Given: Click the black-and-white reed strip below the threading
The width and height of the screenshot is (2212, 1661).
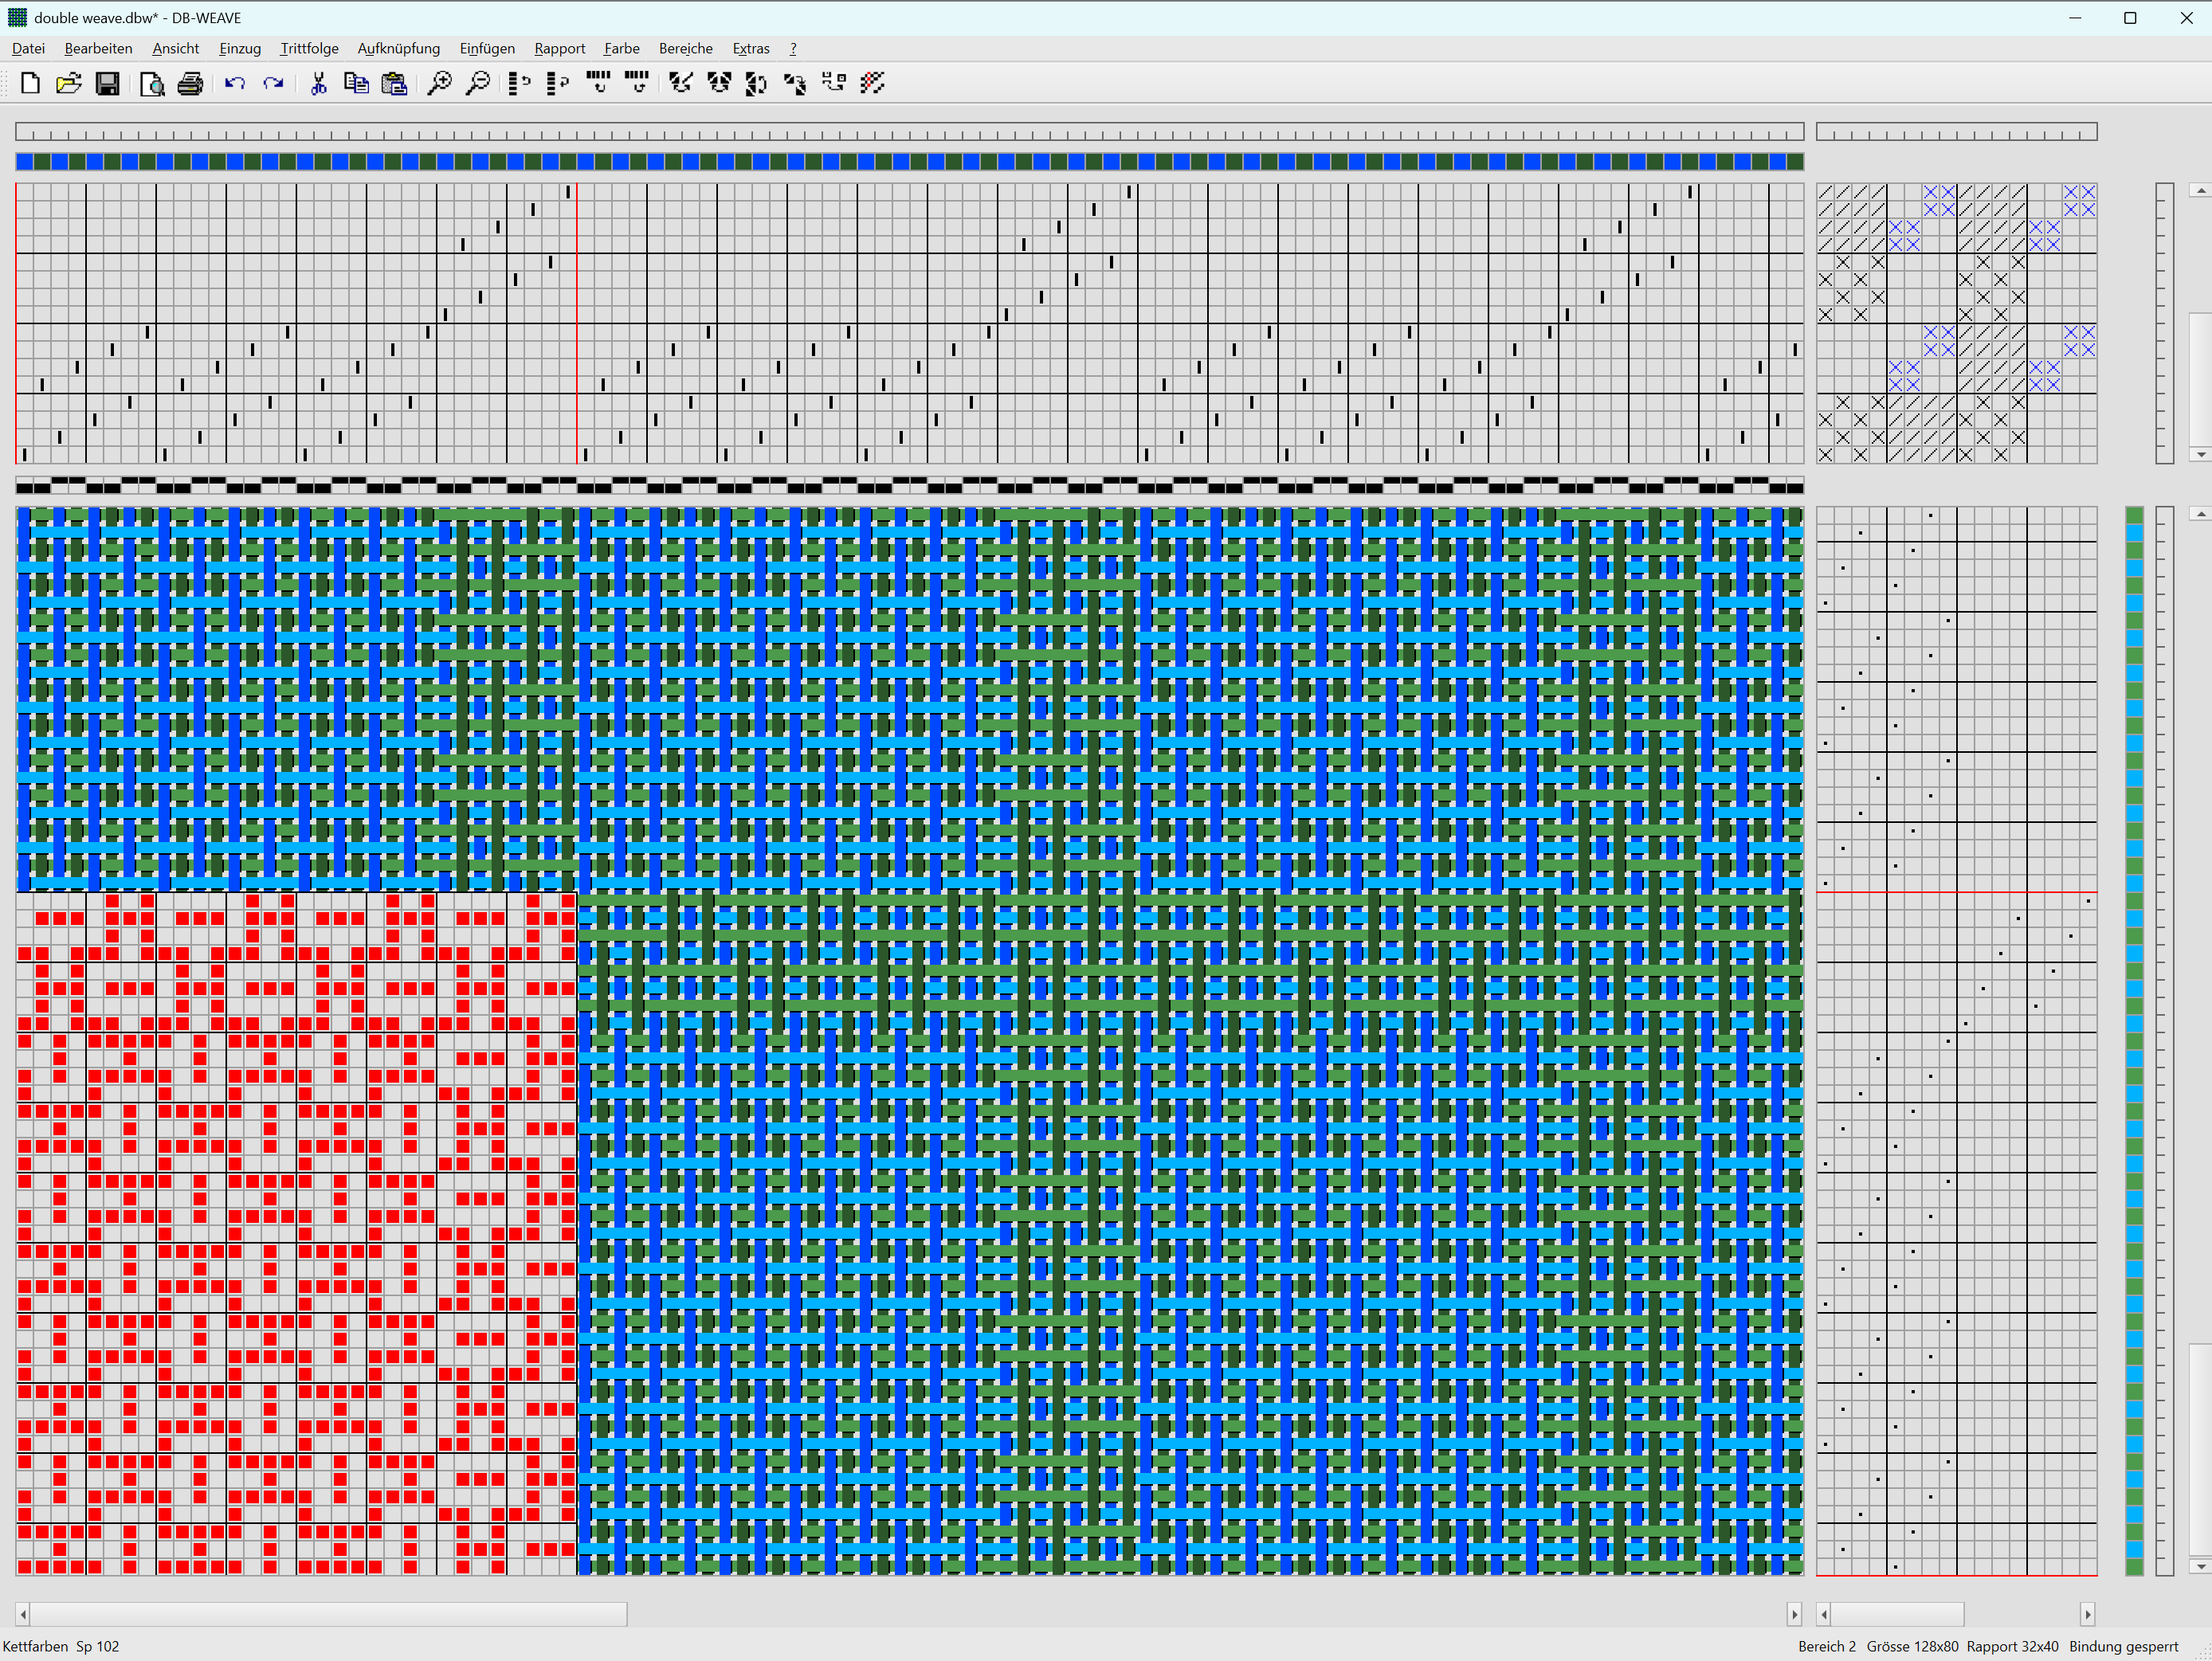Looking at the screenshot, I should pyautogui.click(x=910, y=485).
